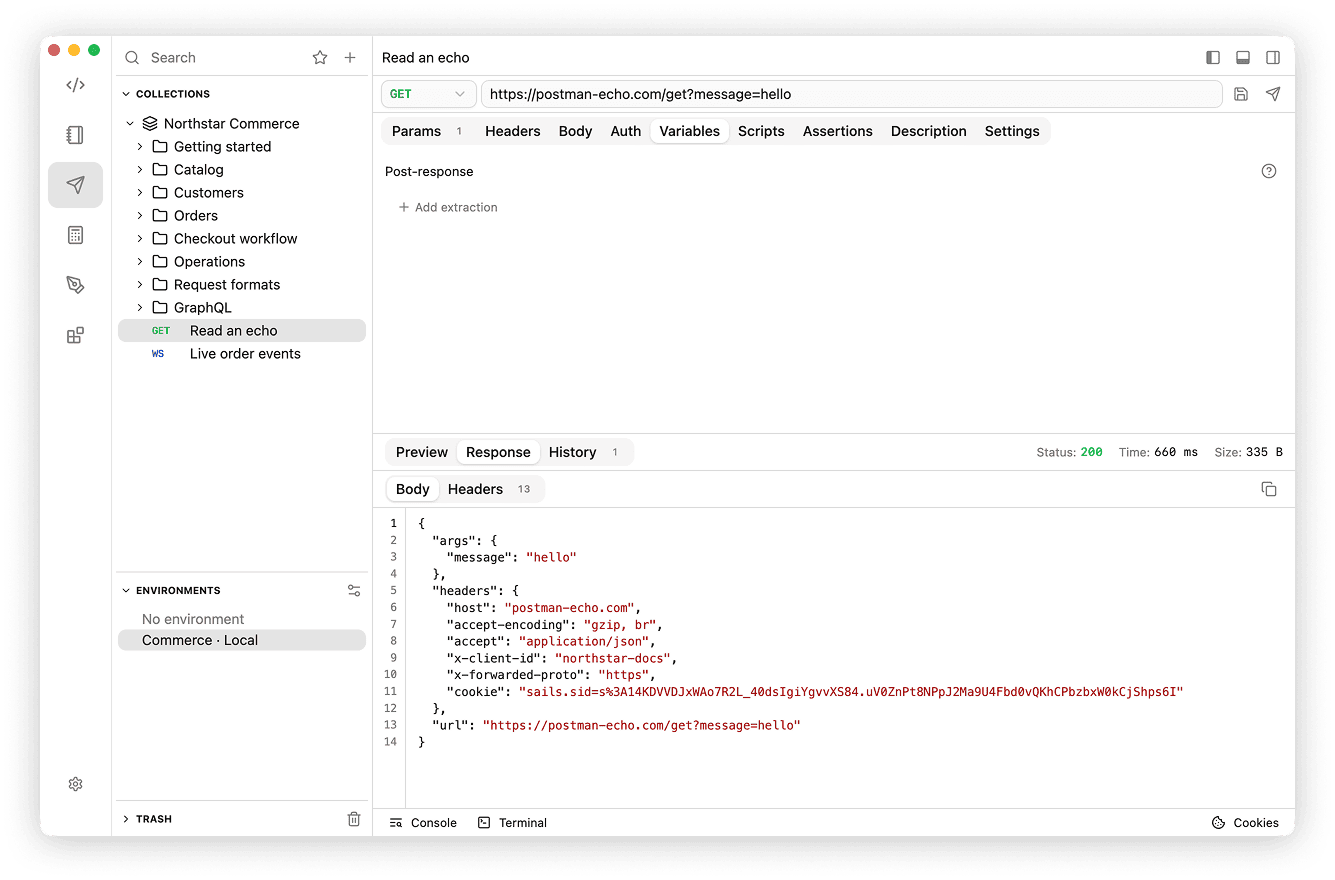The width and height of the screenshot is (1335, 880).
Task: Select the response Body tab above the JSON
Action: (412, 489)
